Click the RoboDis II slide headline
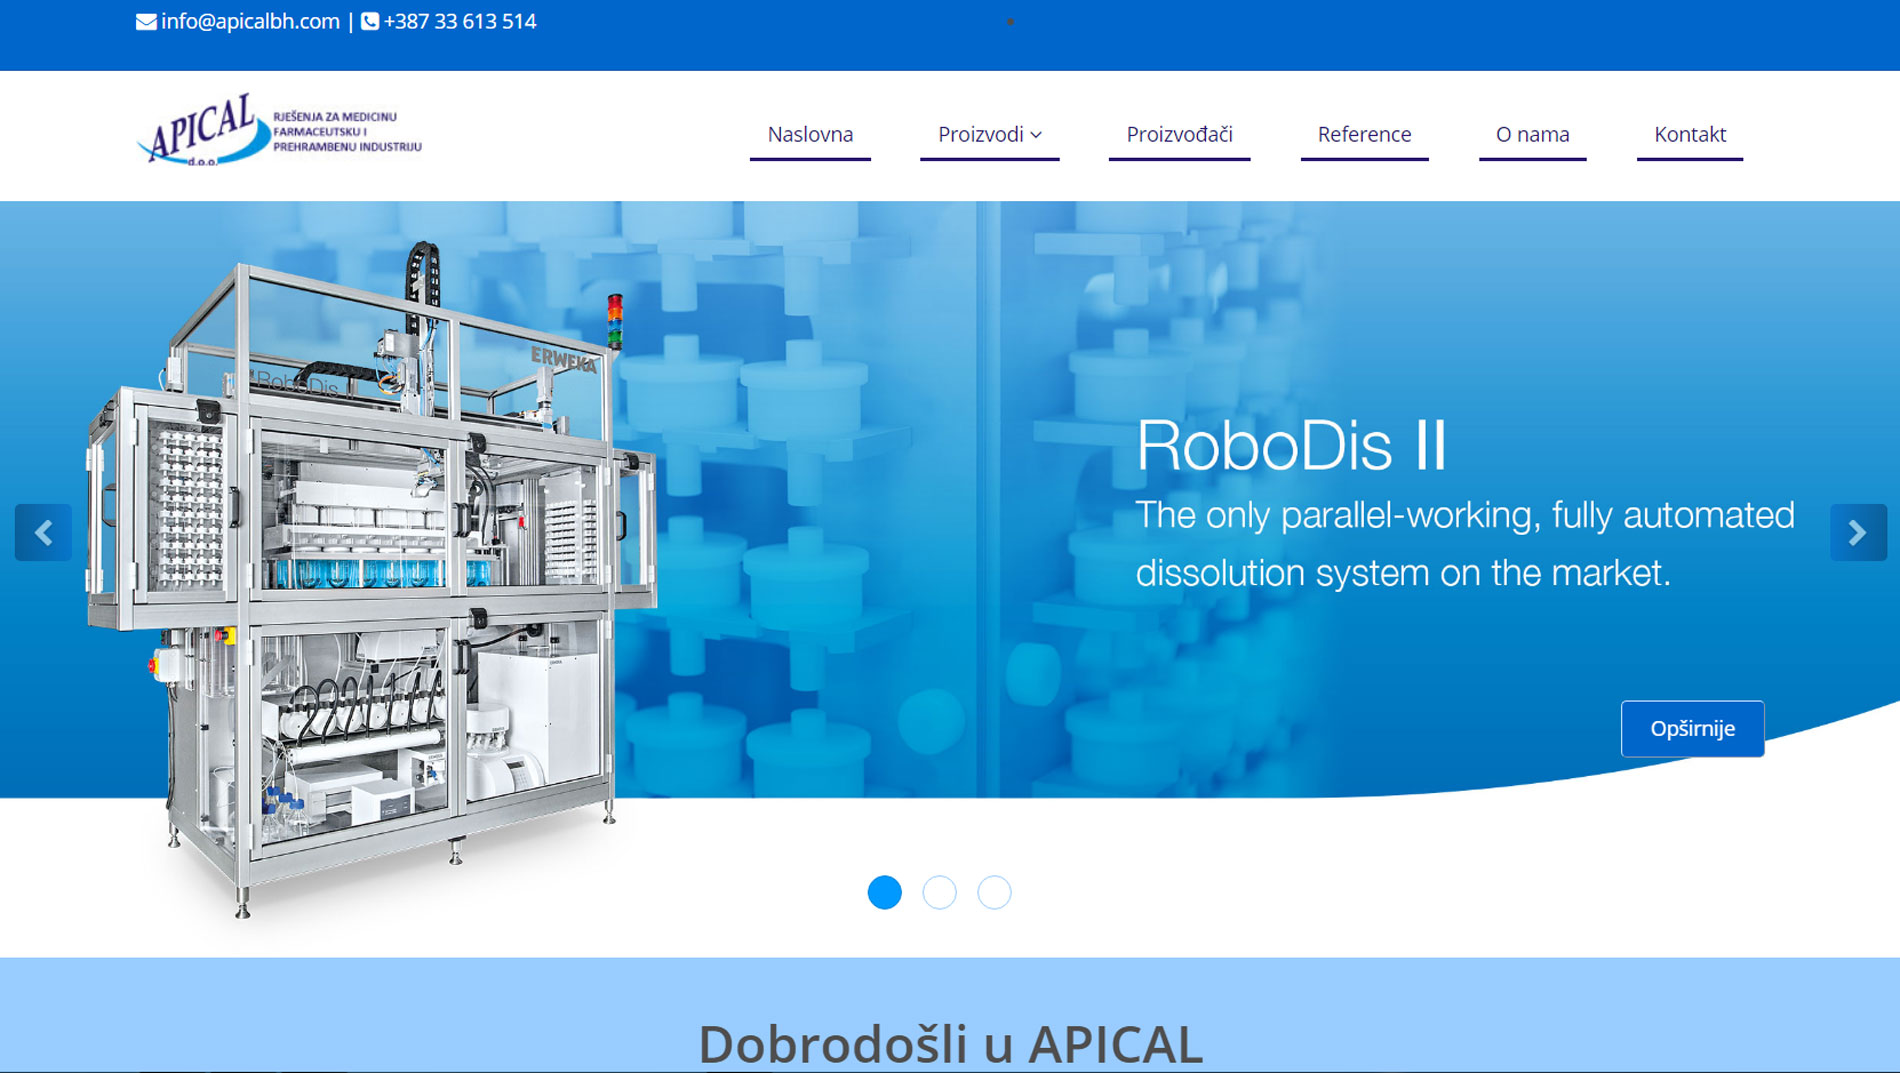The image size is (1900, 1073). pos(1291,445)
